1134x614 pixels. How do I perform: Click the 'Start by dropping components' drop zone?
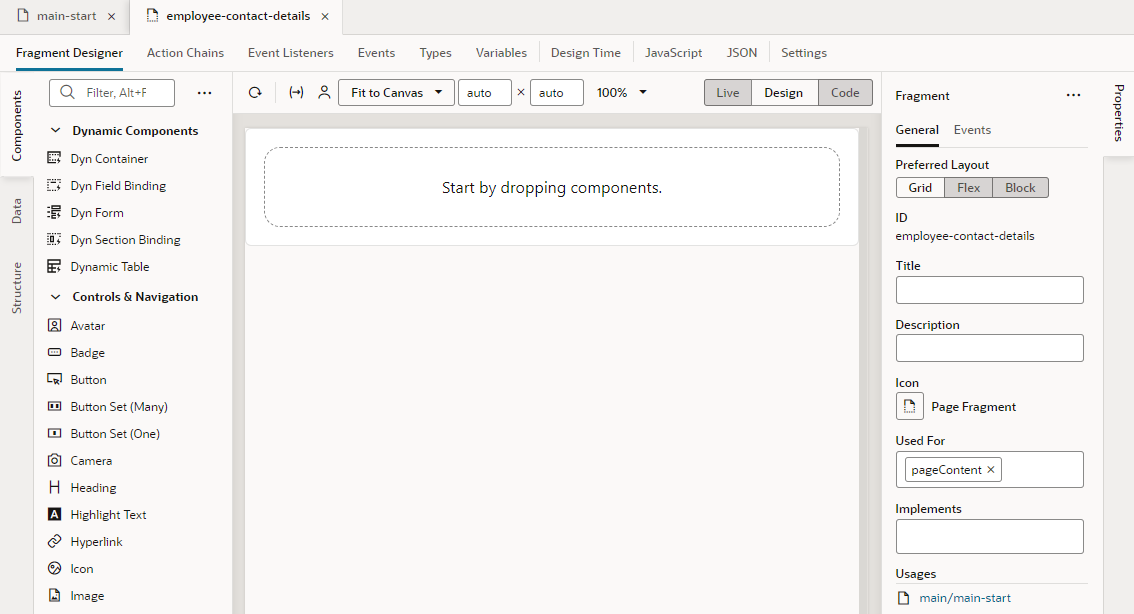552,187
